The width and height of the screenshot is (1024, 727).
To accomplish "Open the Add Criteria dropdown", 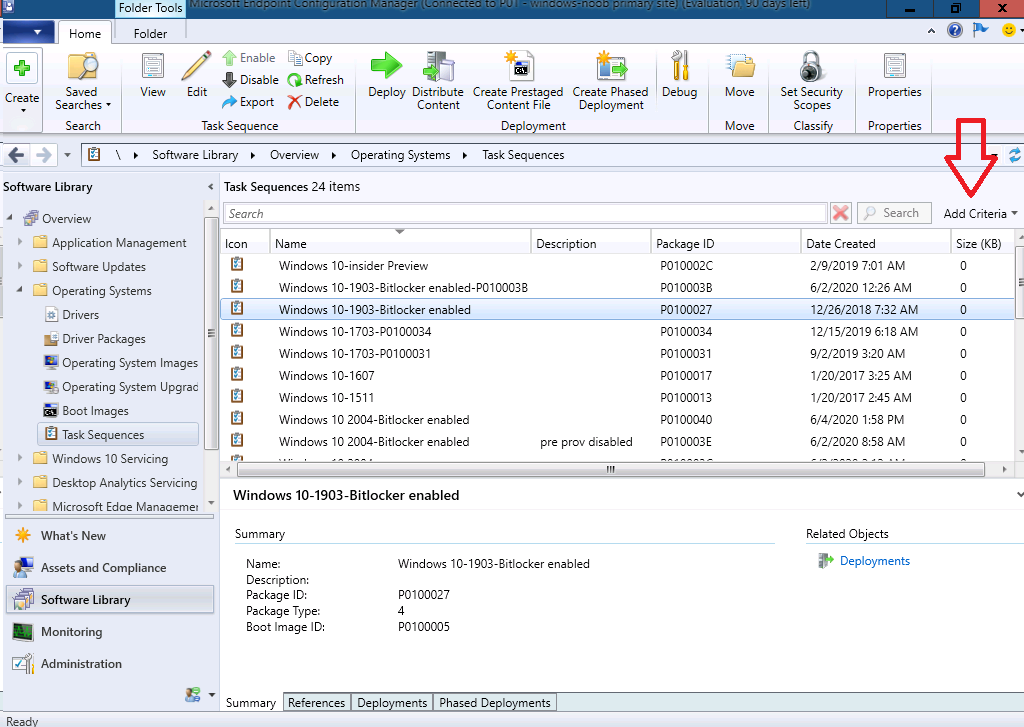I will [x=980, y=214].
